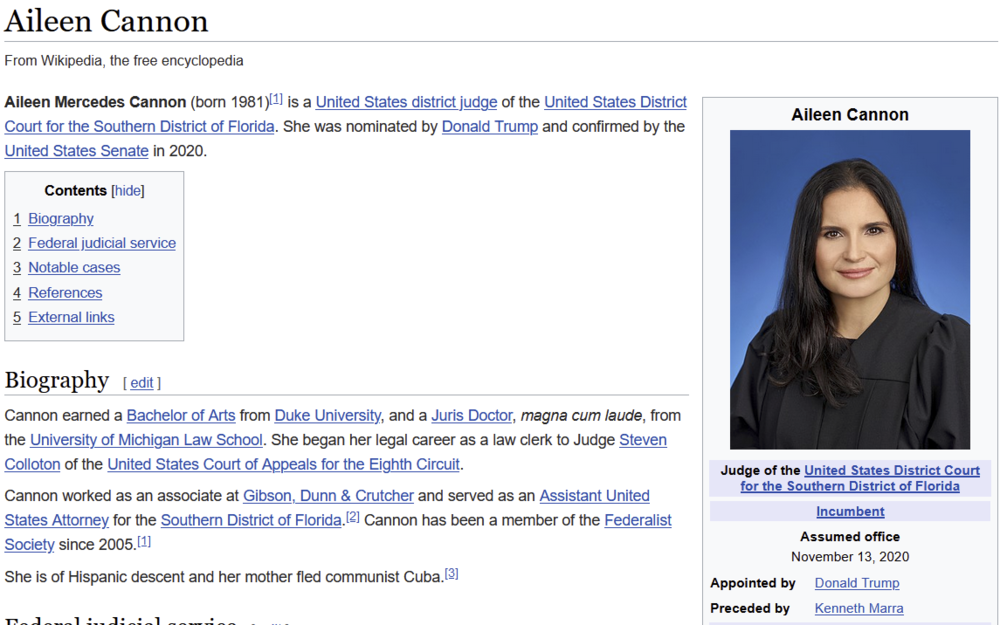
Task: Edit the Biography section
Action: 142,383
